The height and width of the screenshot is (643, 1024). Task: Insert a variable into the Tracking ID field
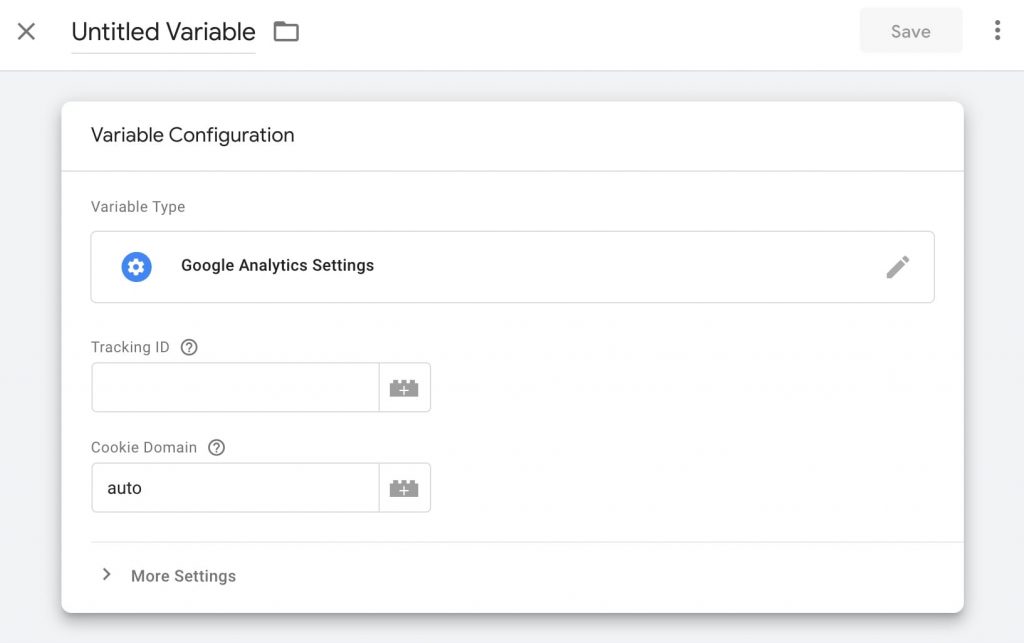coord(404,387)
